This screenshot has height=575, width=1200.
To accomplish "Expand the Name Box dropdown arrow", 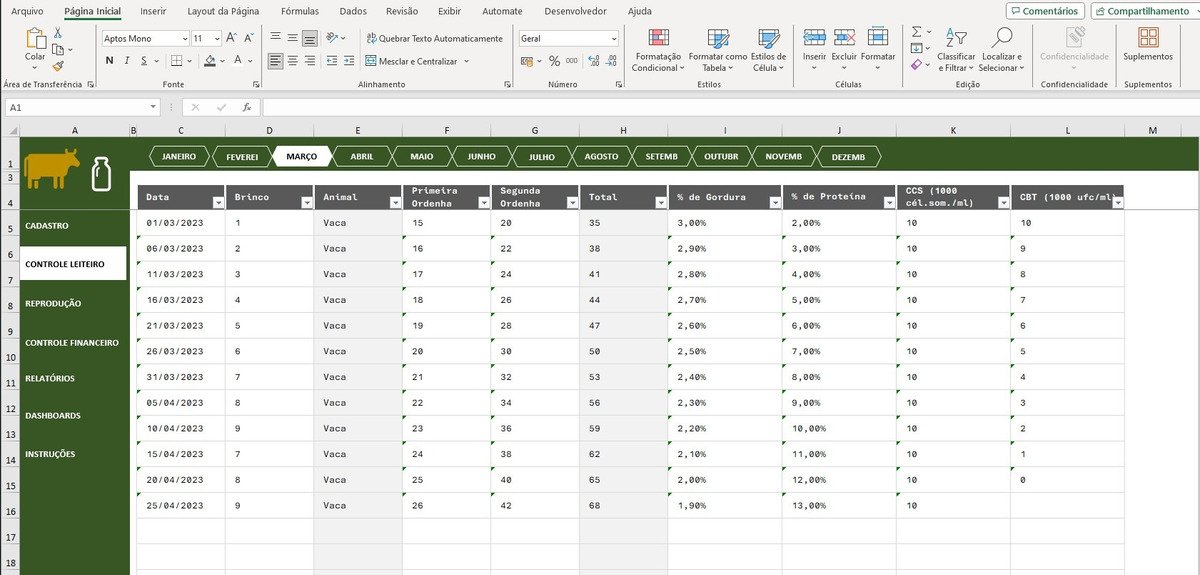I will coord(153,107).
